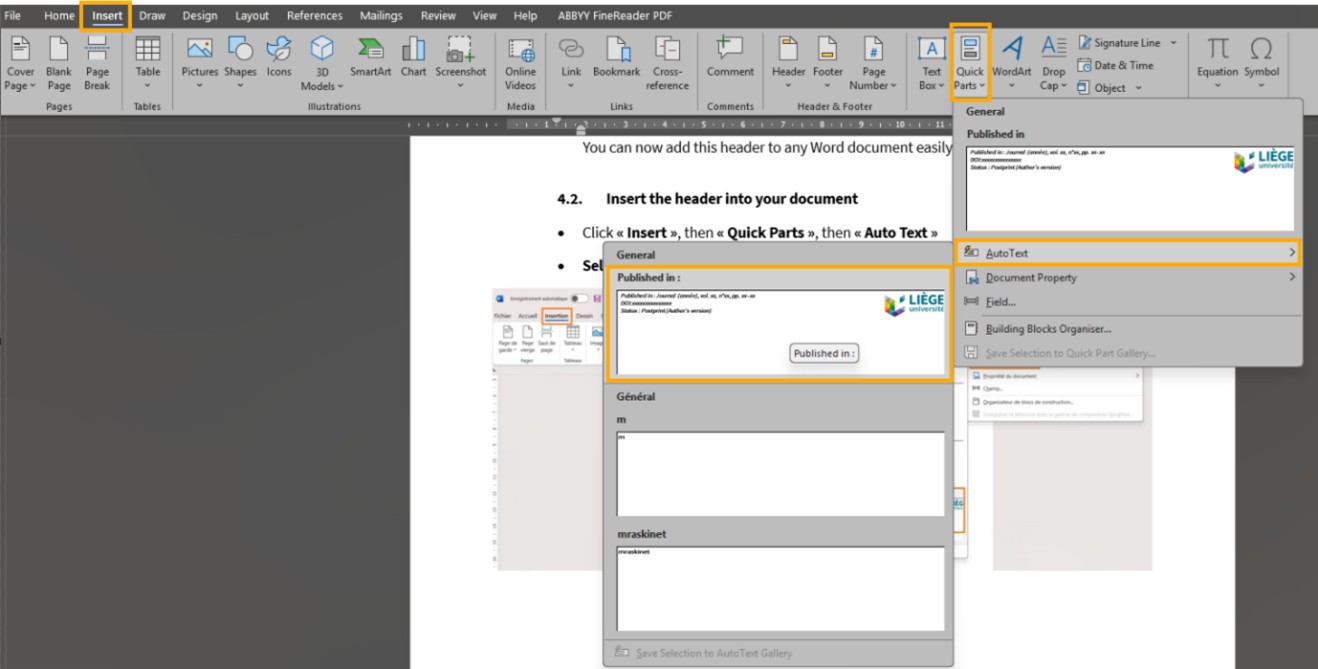Open the Help tab
Image resolution: width=1318 pixels, height=669 pixels.
pos(525,16)
